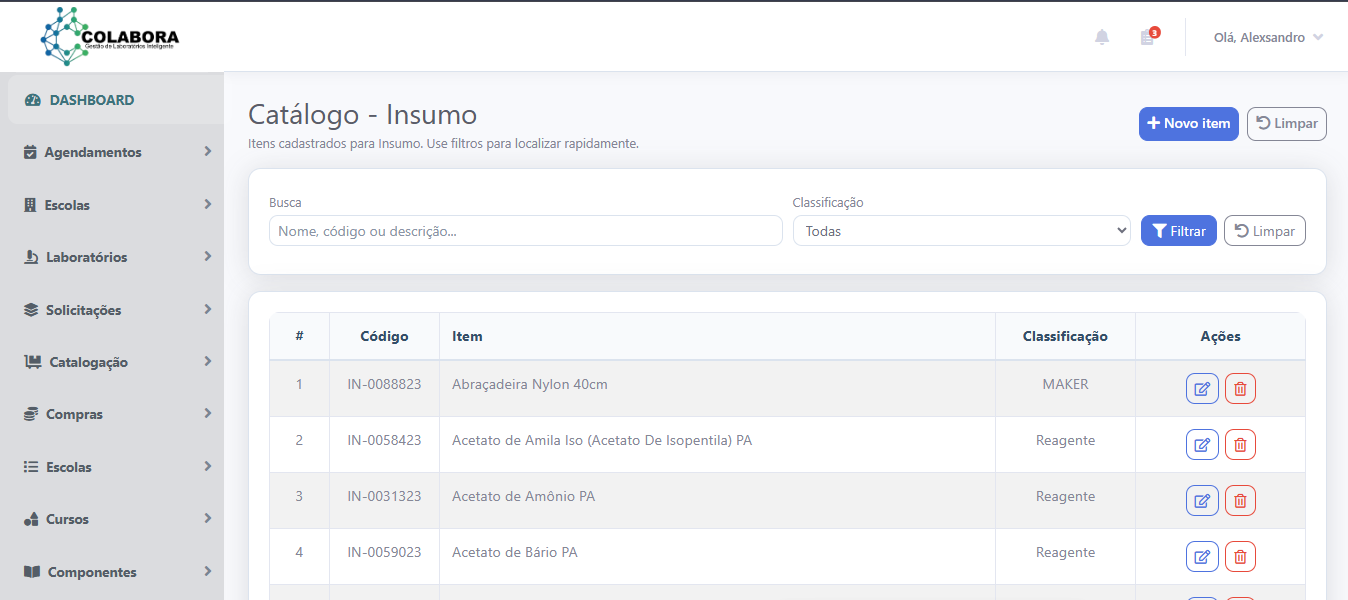
Task: Focus the Busca search field
Action: click(x=526, y=231)
